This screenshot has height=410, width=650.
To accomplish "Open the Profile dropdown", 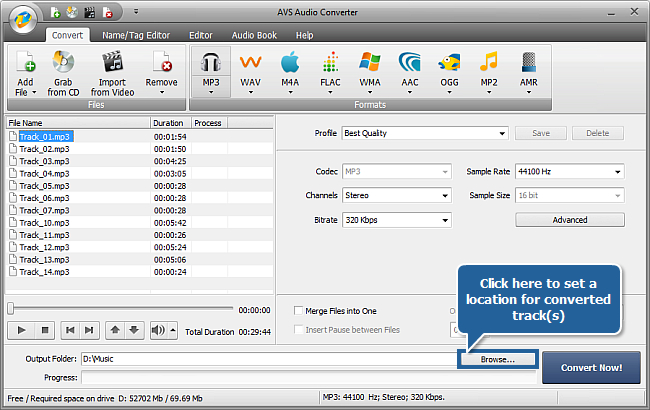I will coord(502,133).
